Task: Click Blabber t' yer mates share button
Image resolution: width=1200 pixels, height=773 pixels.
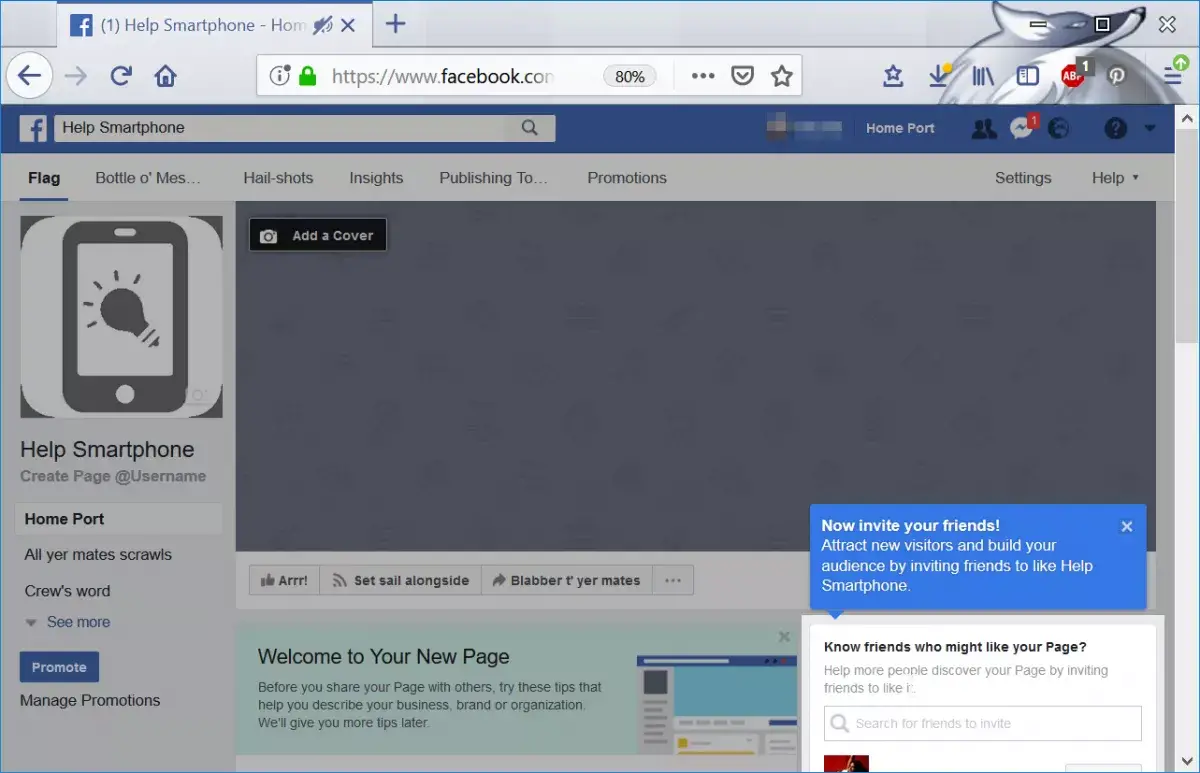Action: tap(567, 580)
